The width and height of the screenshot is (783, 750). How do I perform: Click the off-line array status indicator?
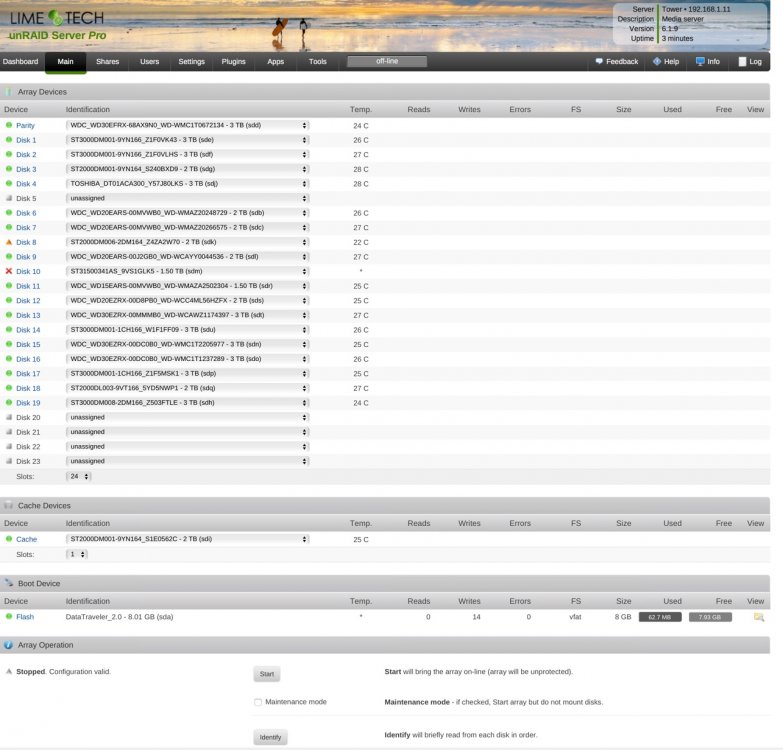(387, 61)
